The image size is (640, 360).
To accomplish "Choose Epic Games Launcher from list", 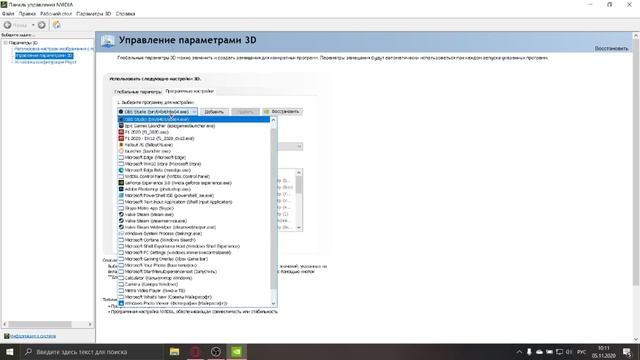I will coord(194,126).
